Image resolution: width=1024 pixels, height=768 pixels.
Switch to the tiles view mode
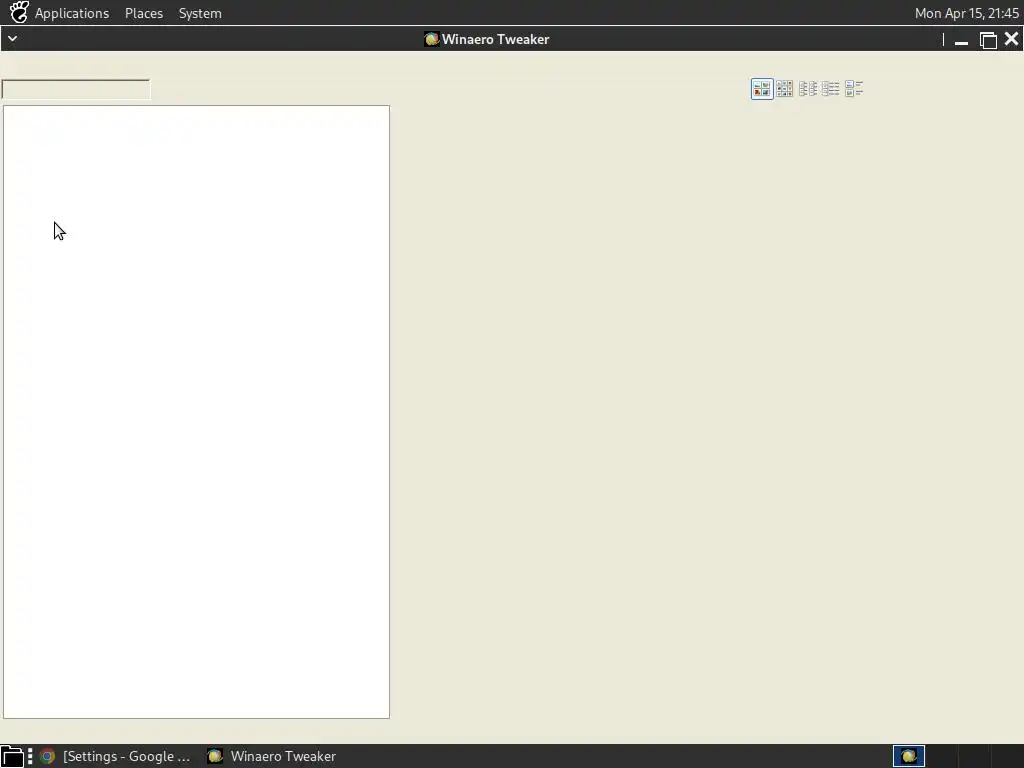[854, 89]
